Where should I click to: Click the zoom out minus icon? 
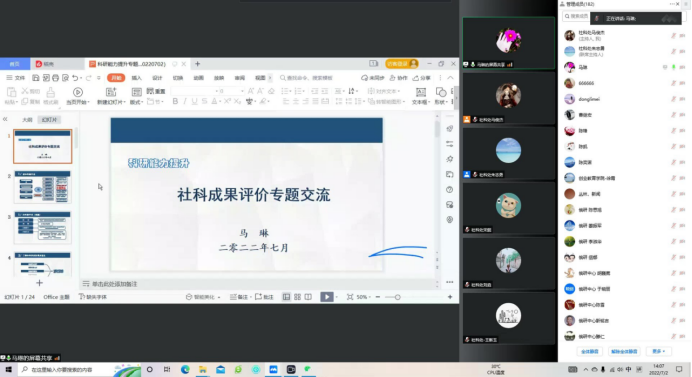coord(378,297)
